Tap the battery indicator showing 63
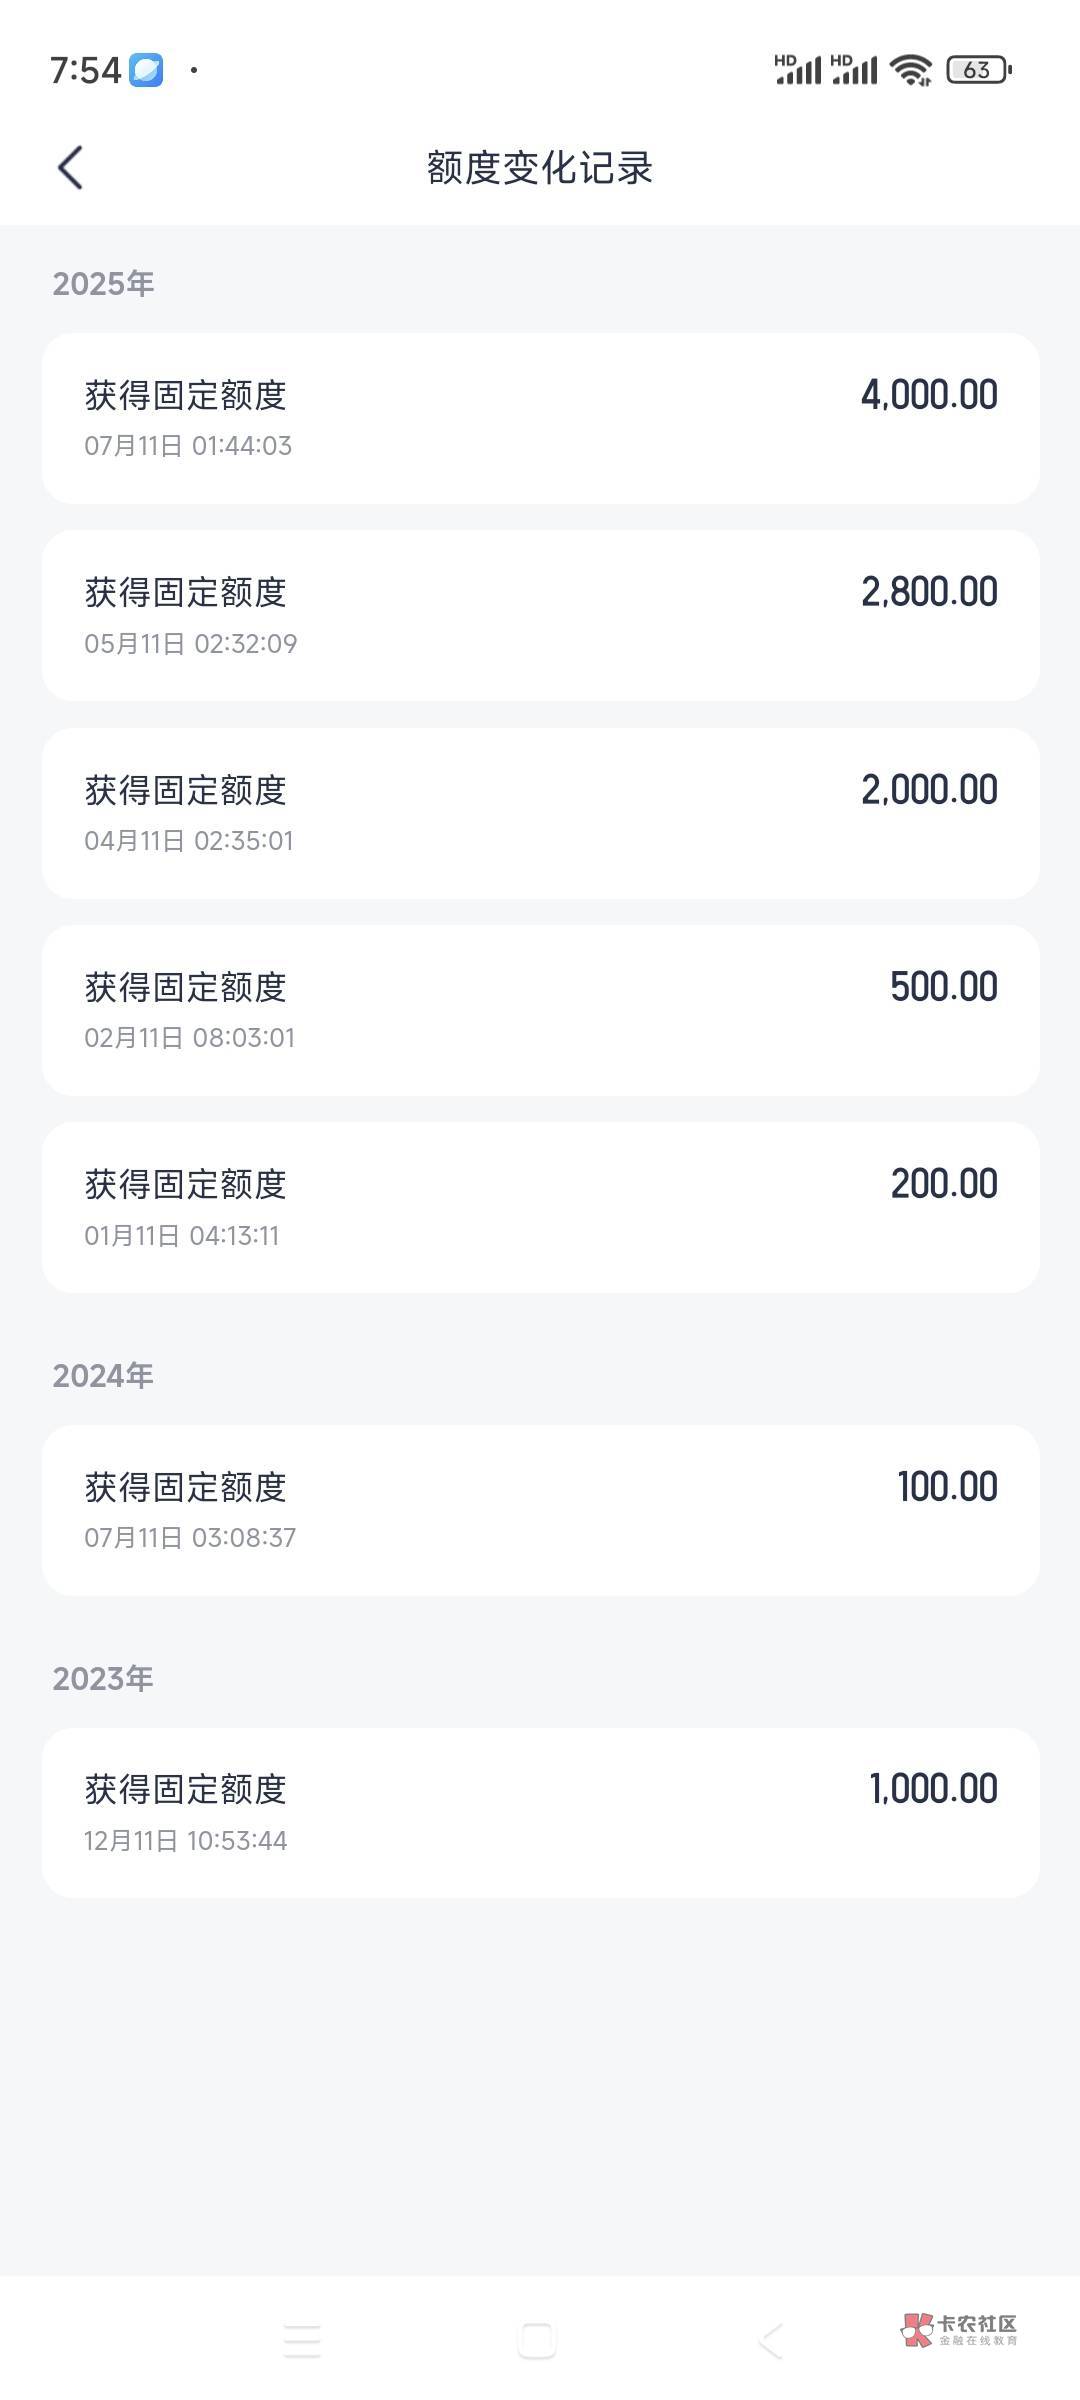 coord(979,70)
